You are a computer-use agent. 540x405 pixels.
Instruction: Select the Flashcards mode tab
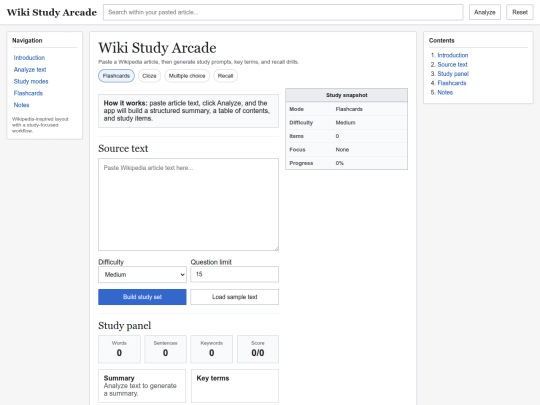point(116,76)
